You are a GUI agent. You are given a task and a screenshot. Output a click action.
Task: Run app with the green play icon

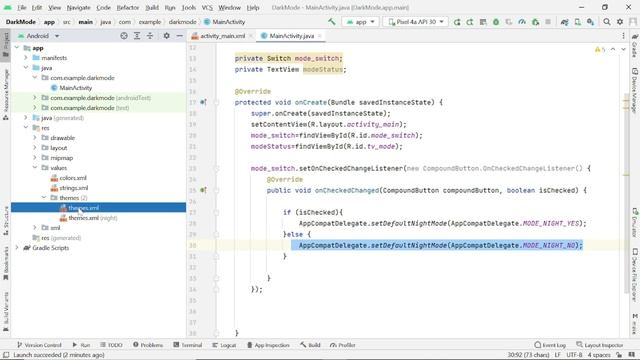click(x=457, y=22)
